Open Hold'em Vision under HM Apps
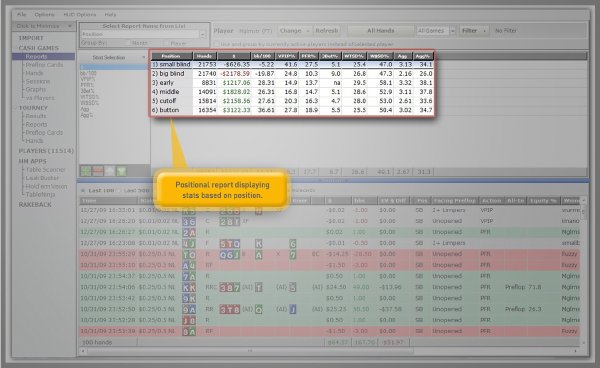The width and height of the screenshot is (600, 368). tap(46, 187)
